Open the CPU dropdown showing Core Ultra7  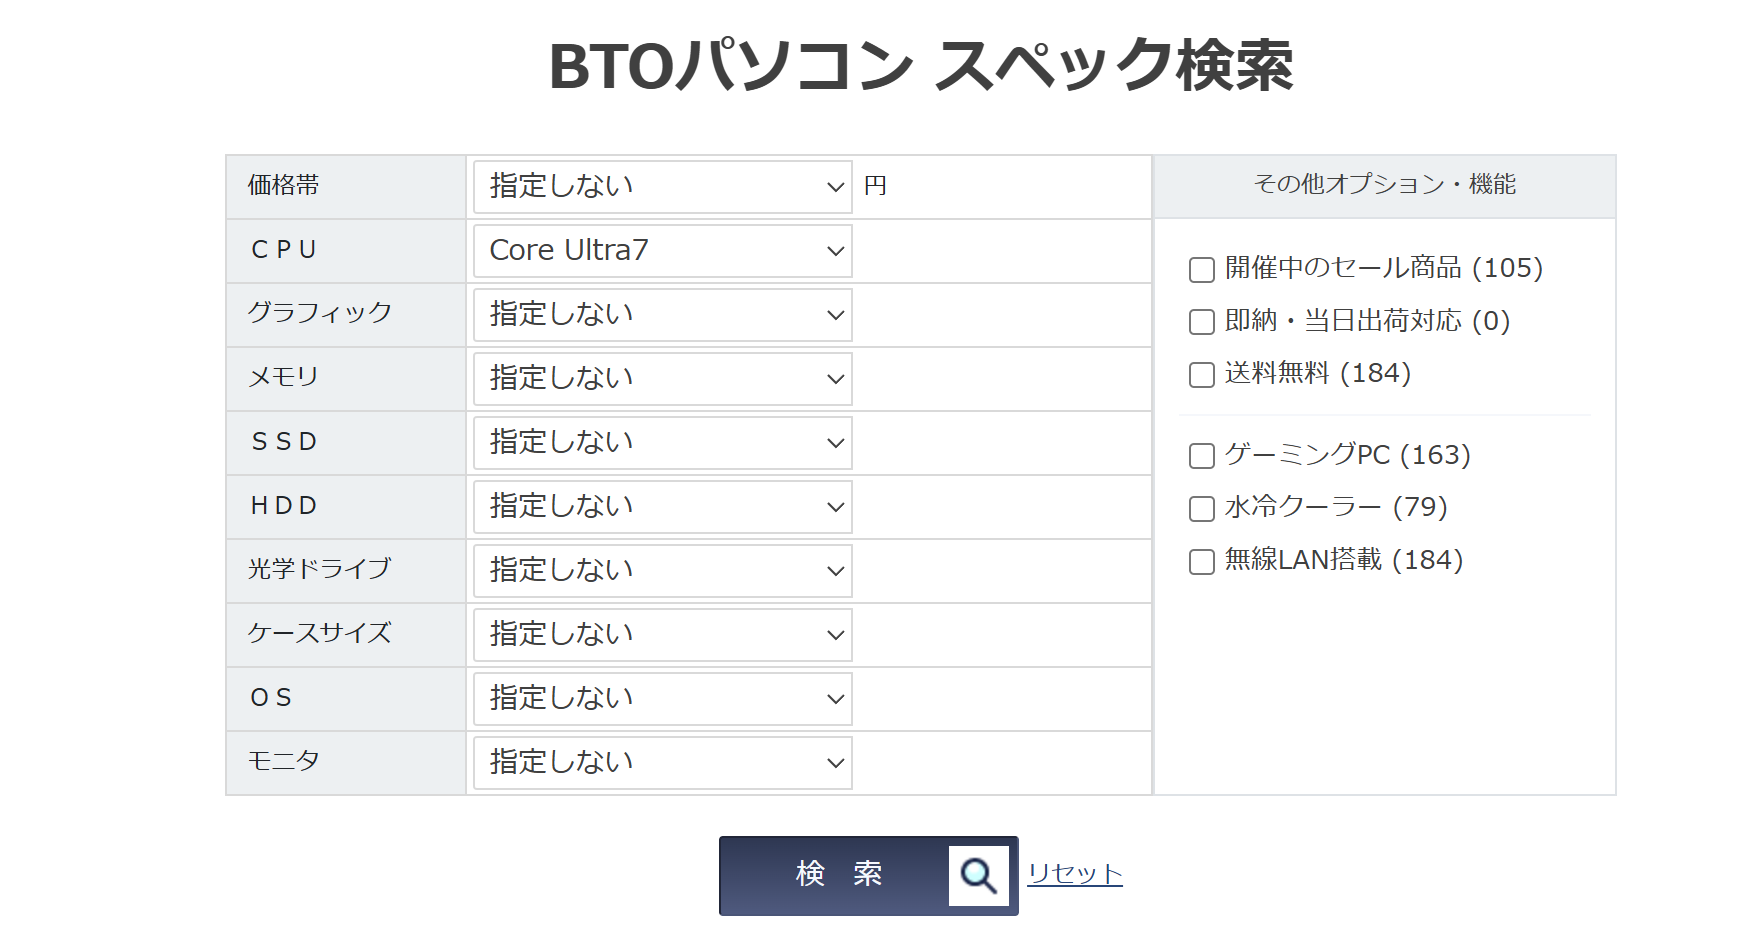[662, 251]
